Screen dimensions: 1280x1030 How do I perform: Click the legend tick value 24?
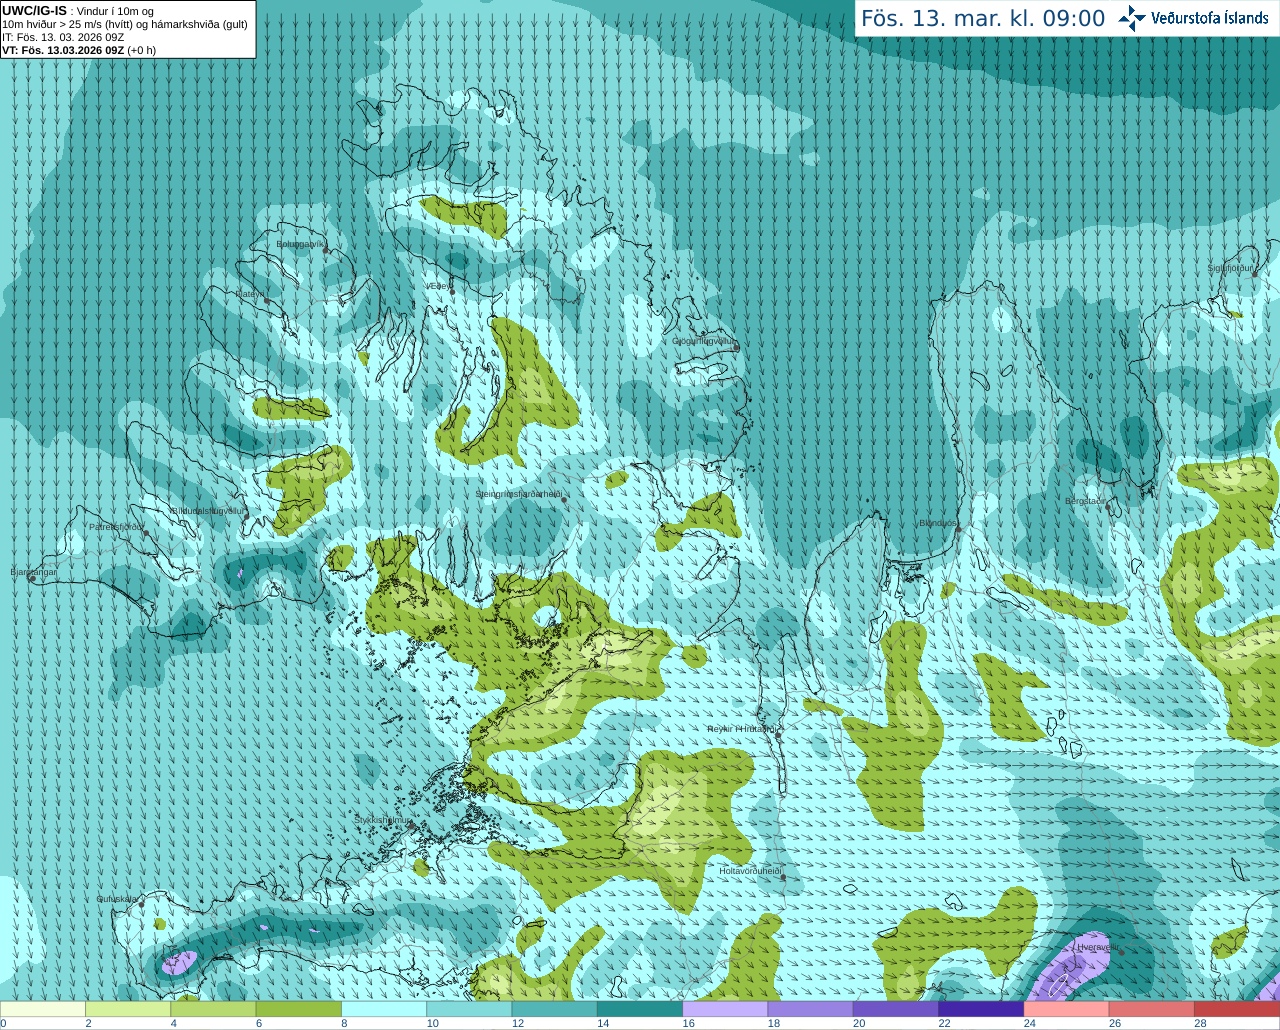1030,1023
